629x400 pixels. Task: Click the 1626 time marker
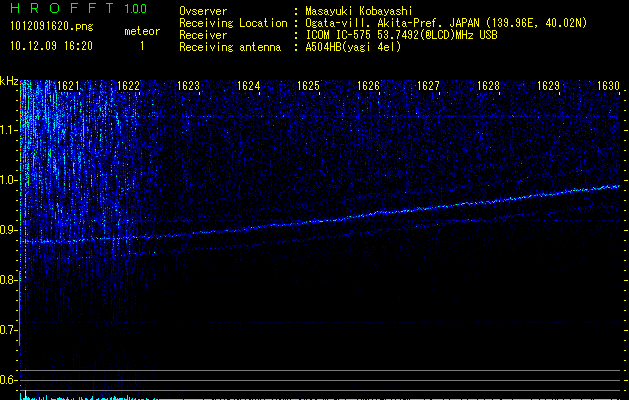point(368,86)
